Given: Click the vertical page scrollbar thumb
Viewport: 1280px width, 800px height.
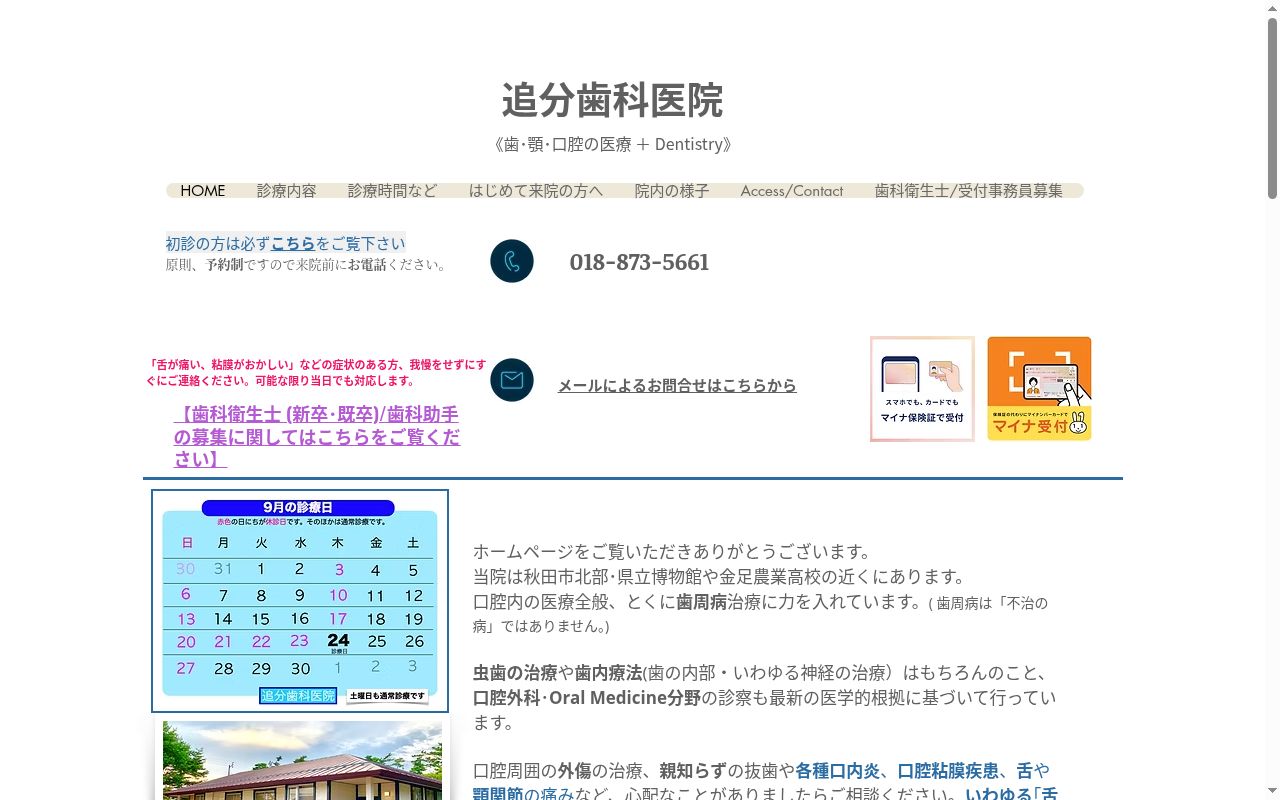Looking at the screenshot, I should (1272, 108).
